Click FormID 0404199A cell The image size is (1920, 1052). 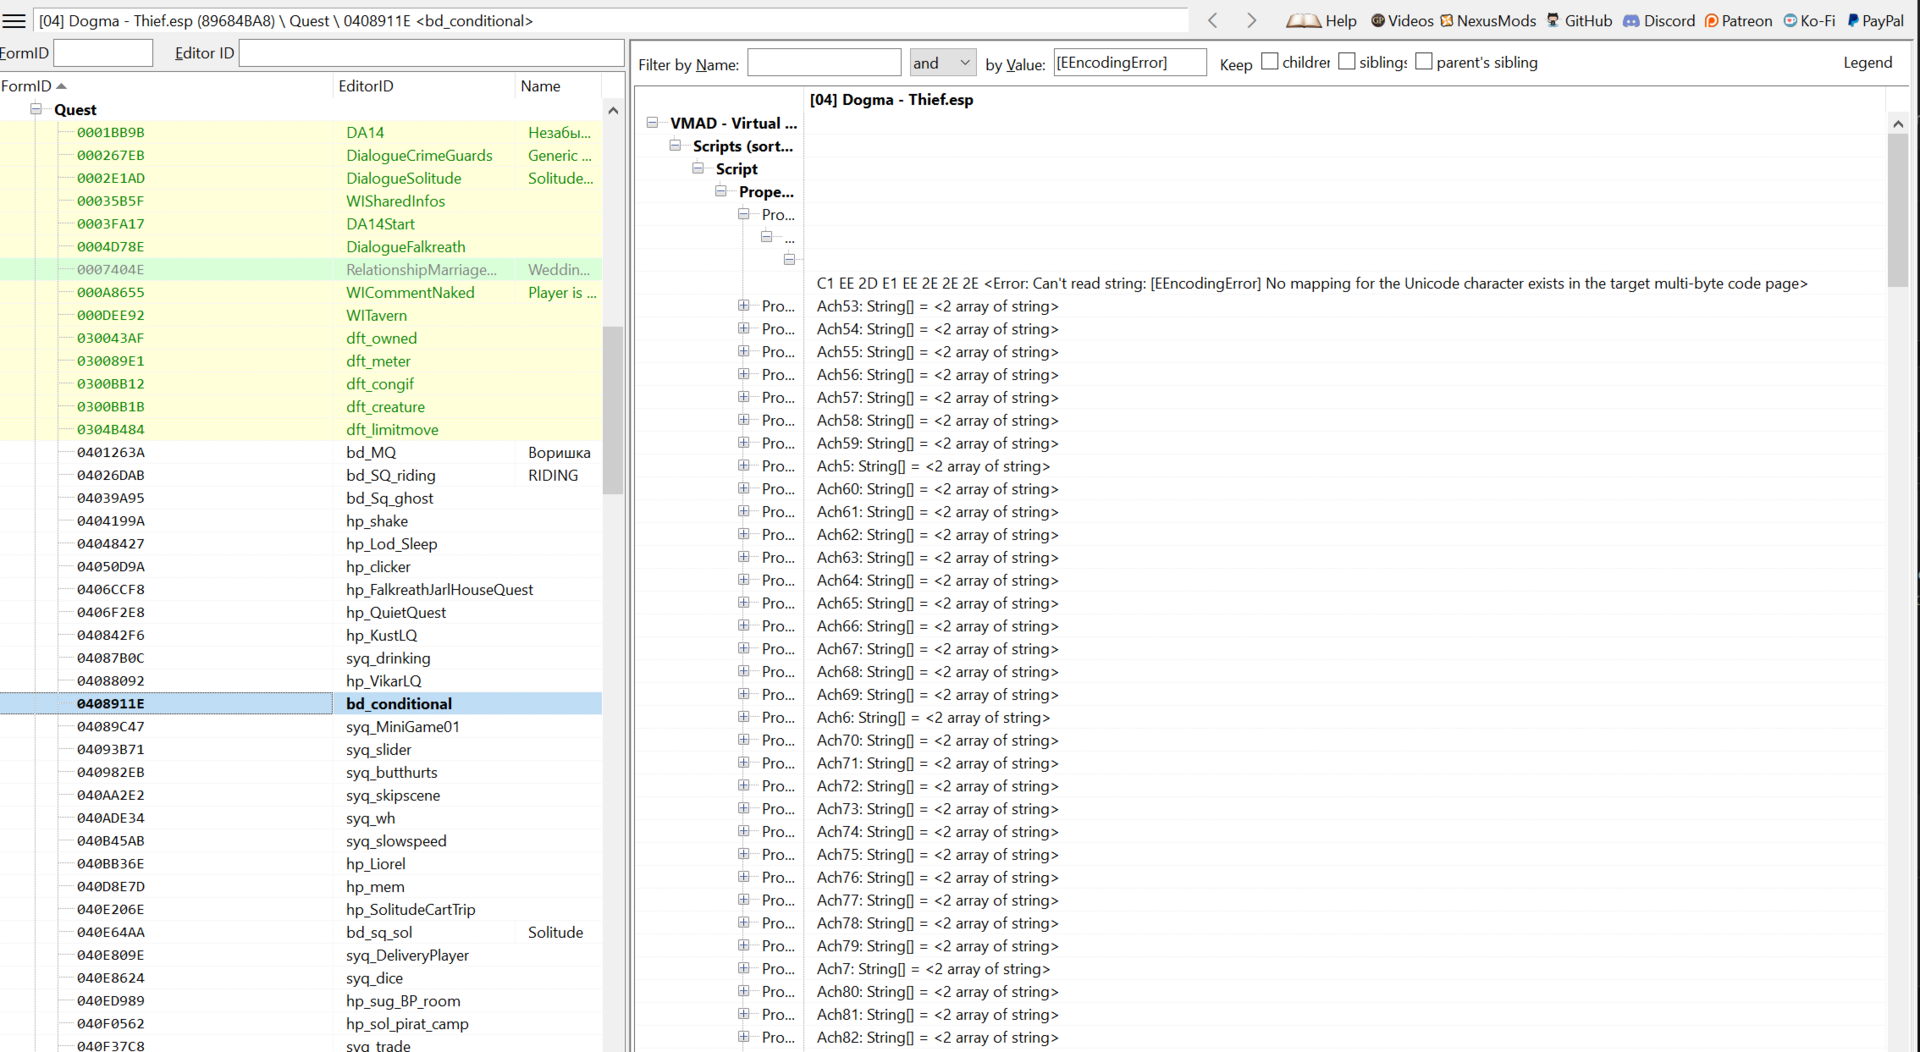click(111, 520)
